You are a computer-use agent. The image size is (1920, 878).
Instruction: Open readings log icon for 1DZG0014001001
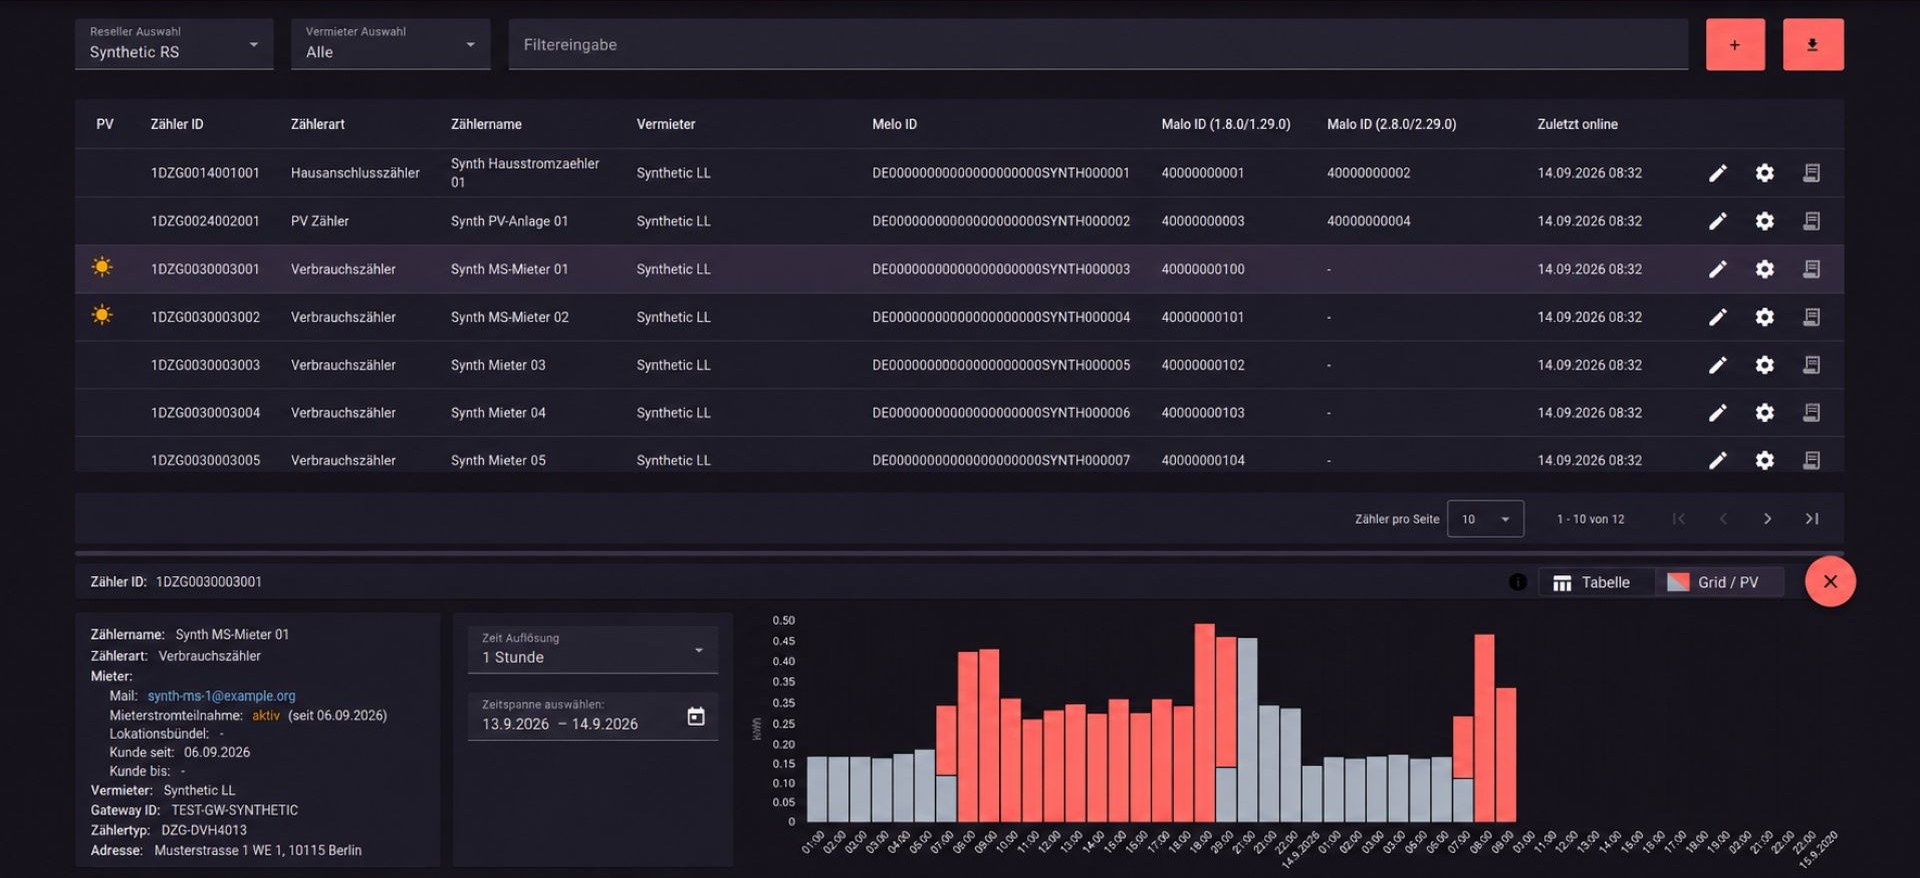1811,173
